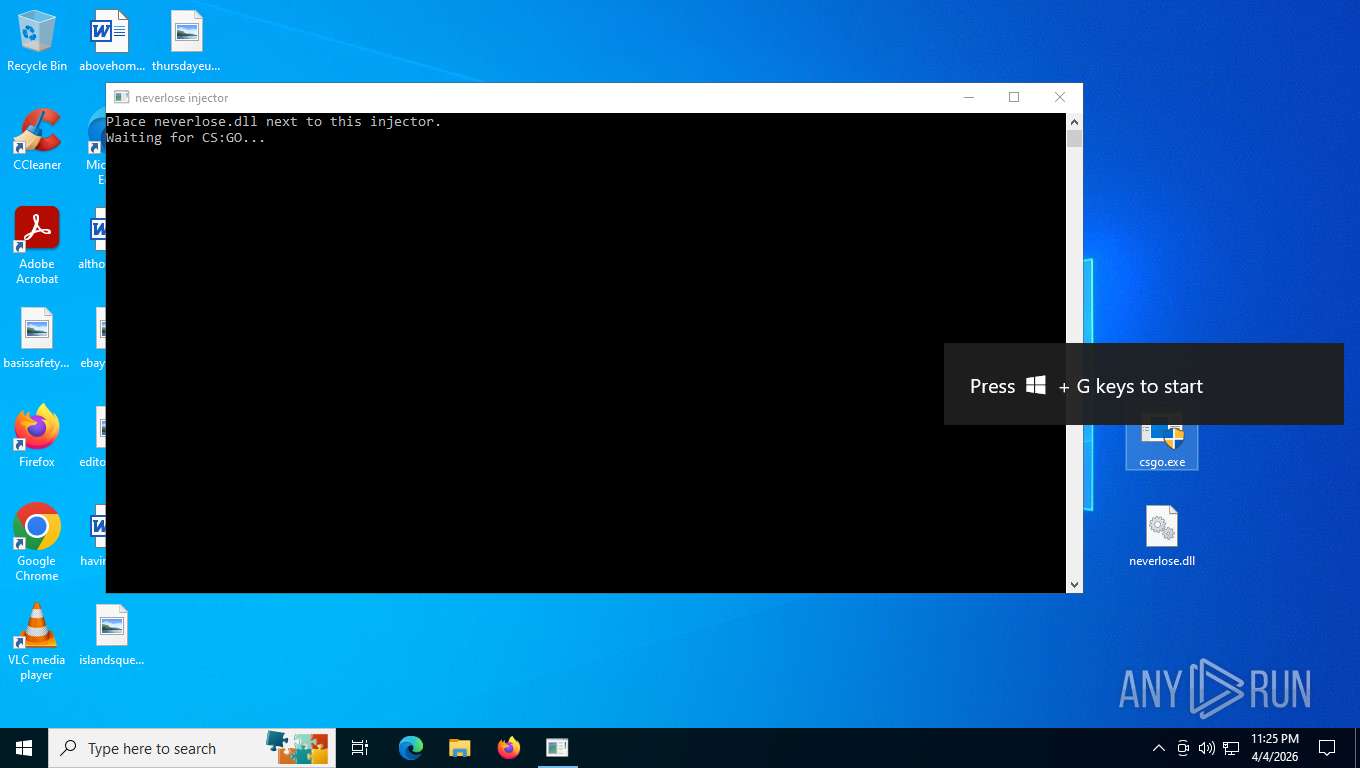
Task: Open Firefox from the taskbar
Action: (509, 748)
